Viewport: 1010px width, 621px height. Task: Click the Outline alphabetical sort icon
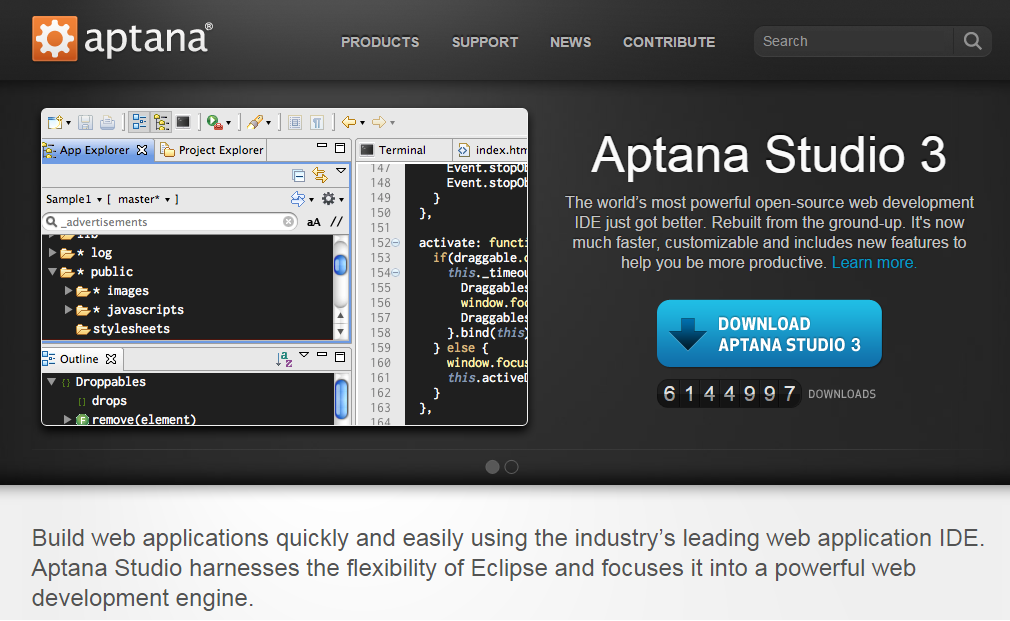284,359
